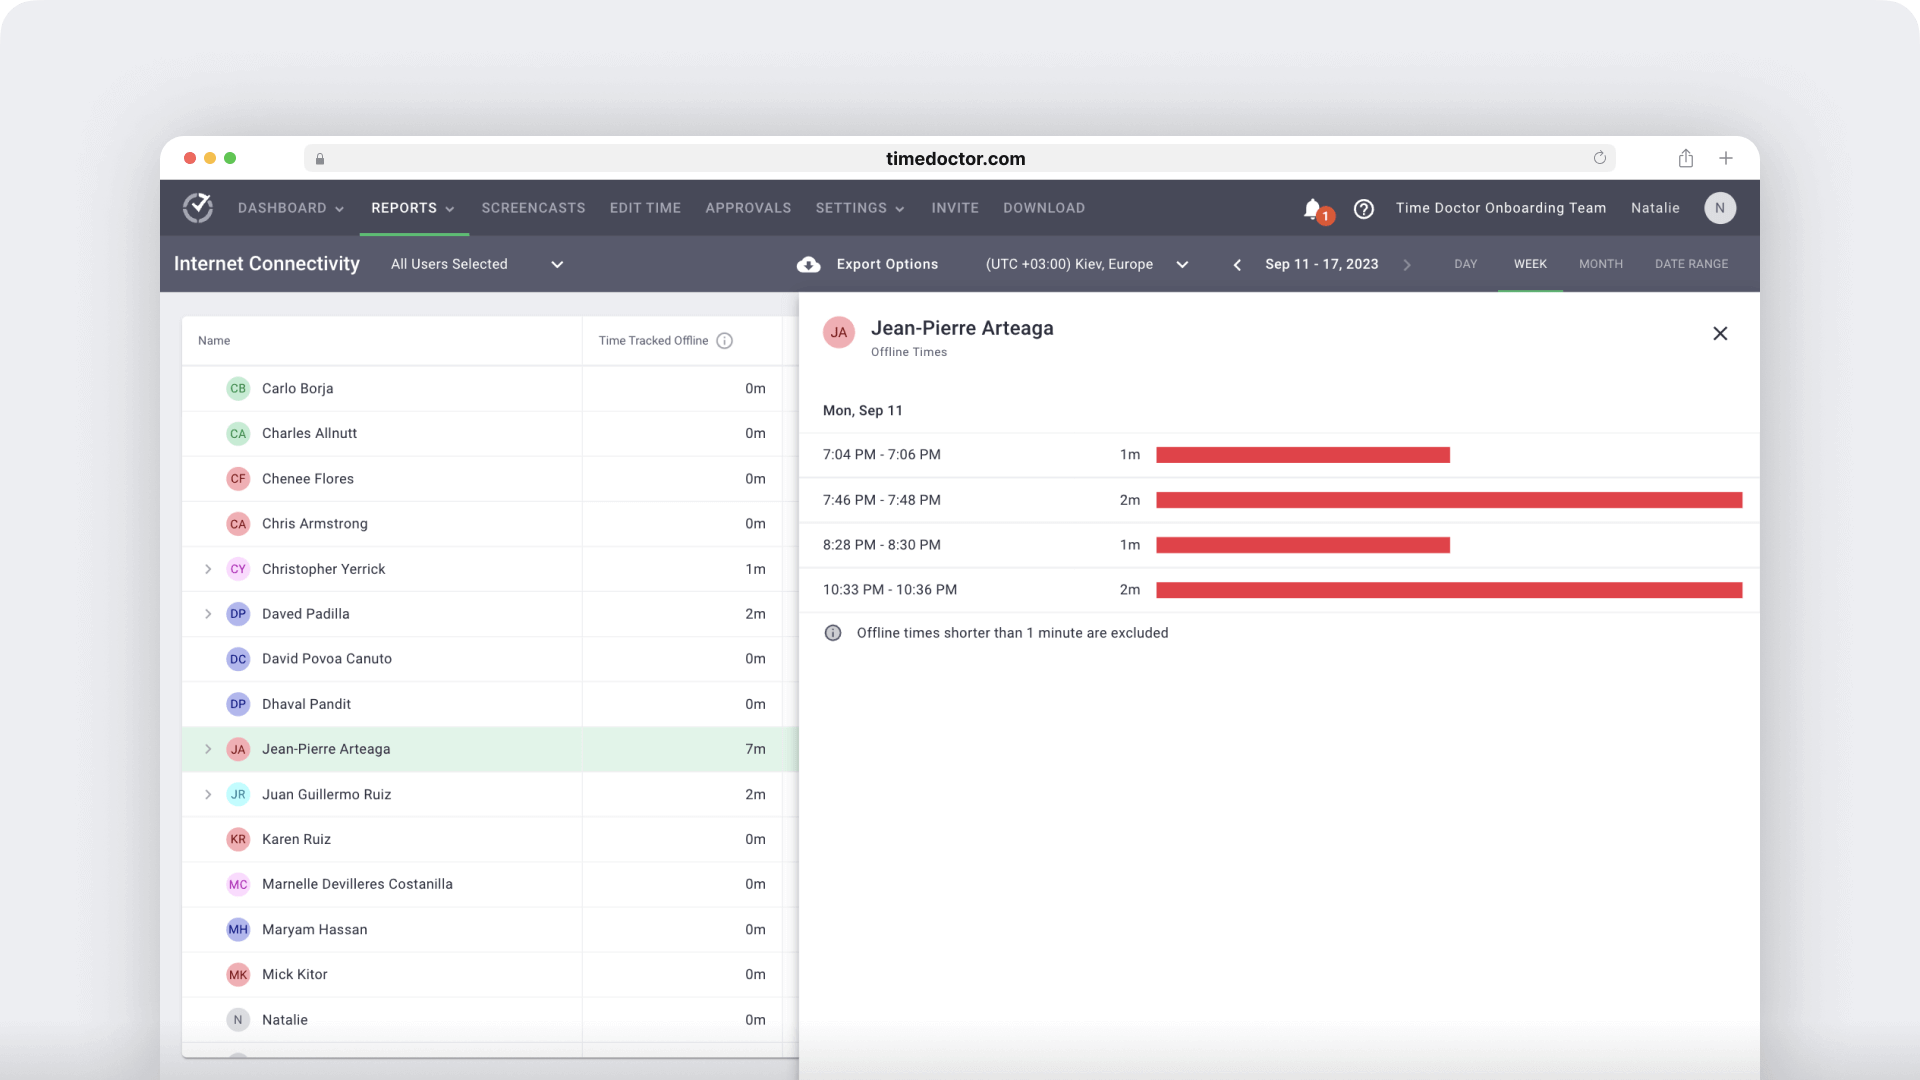Expand the Daved Padilla row details
The width and height of the screenshot is (1920, 1080).
click(x=208, y=613)
